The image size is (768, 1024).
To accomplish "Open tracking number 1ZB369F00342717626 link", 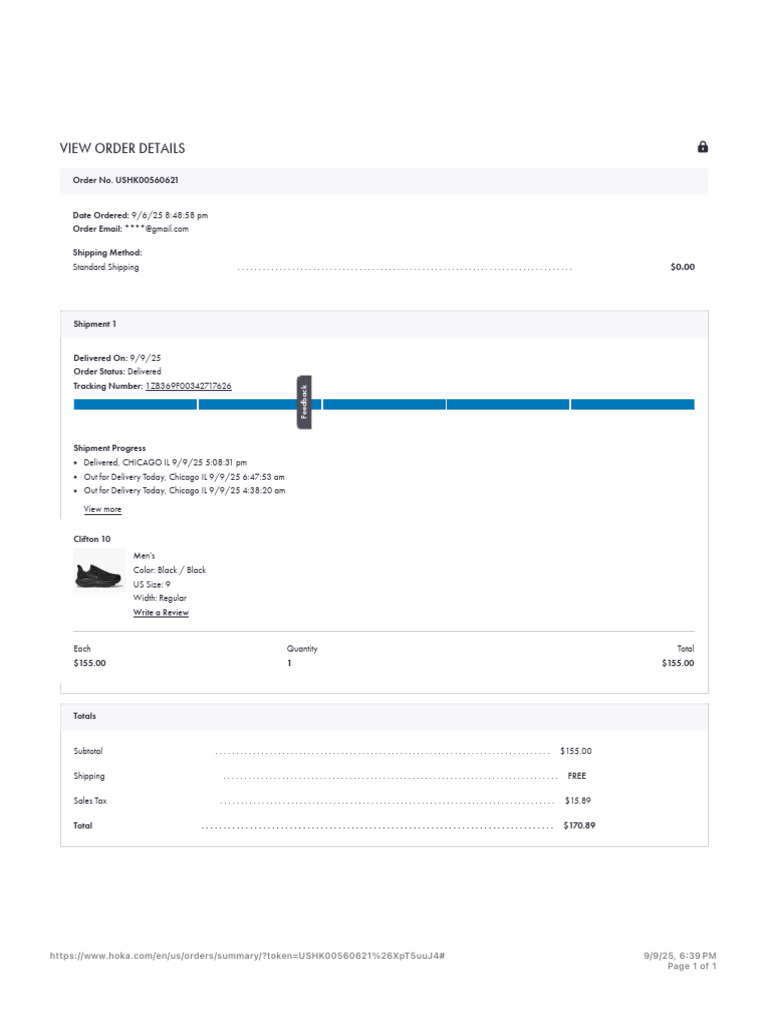I will [188, 386].
